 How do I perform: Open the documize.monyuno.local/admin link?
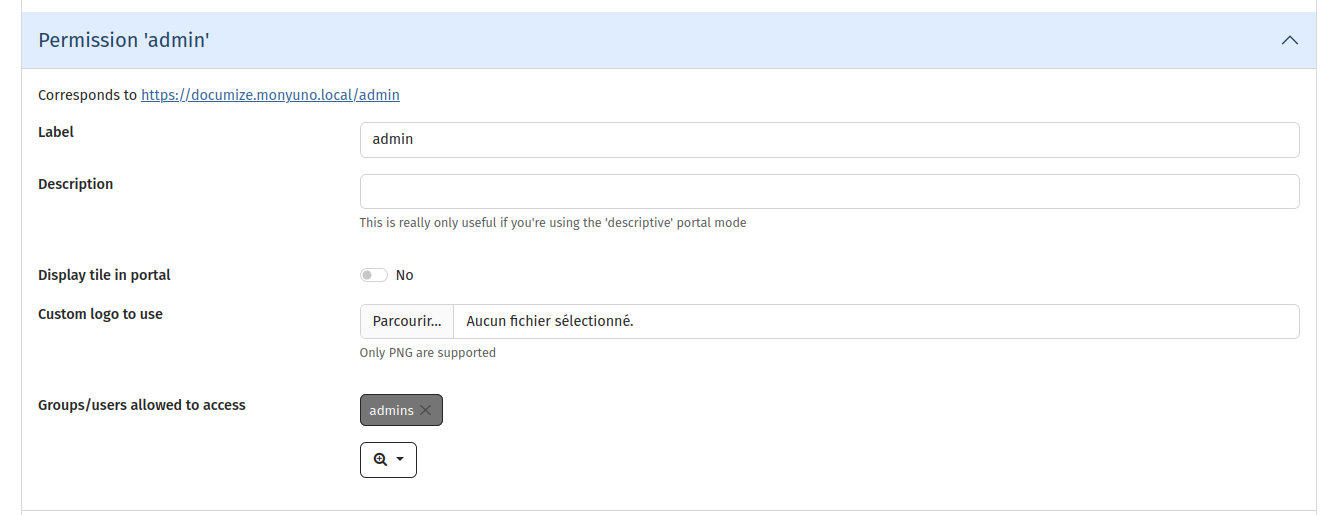point(270,96)
